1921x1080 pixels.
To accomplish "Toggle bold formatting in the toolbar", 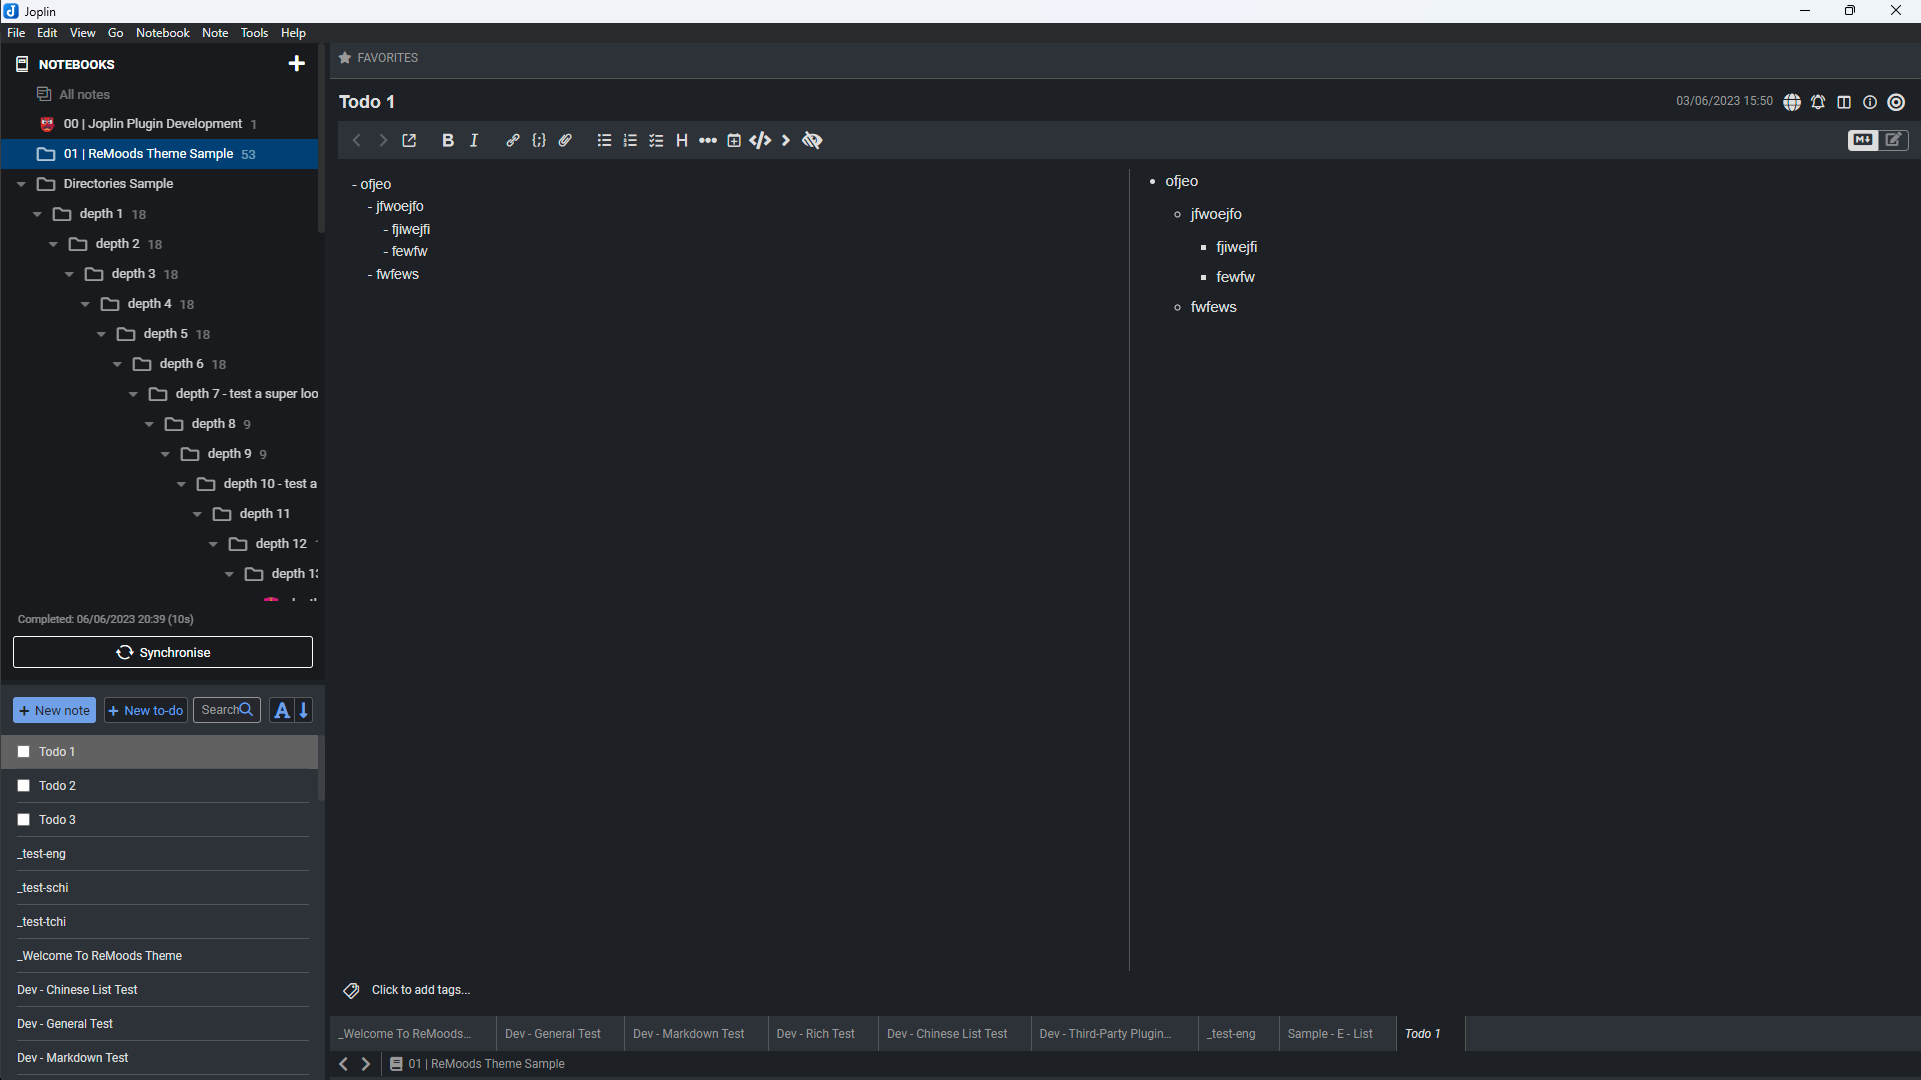I will pyautogui.click(x=447, y=140).
